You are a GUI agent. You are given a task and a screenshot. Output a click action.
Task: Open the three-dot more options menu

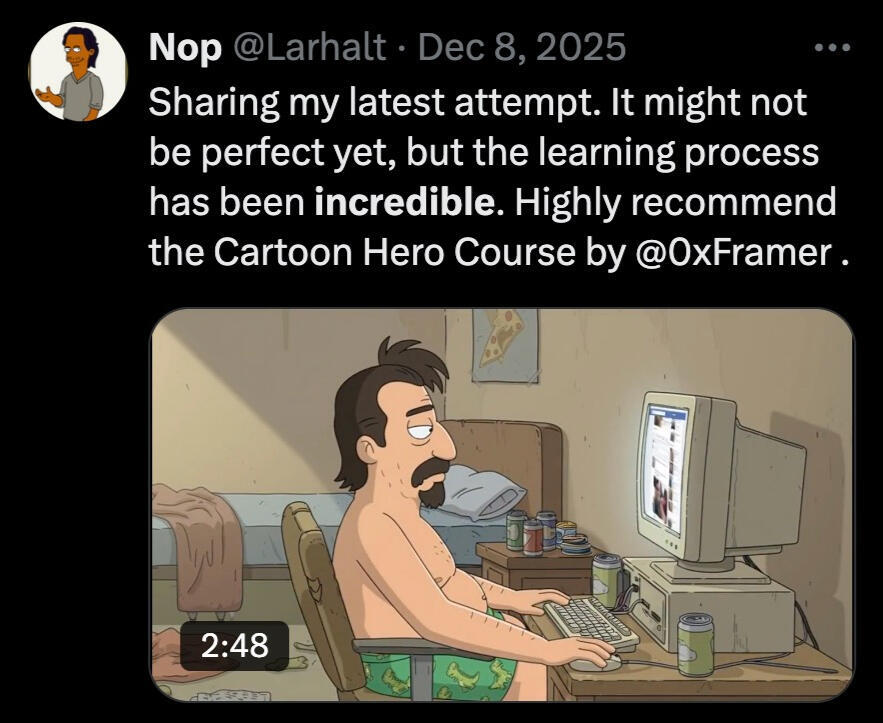coord(832,47)
